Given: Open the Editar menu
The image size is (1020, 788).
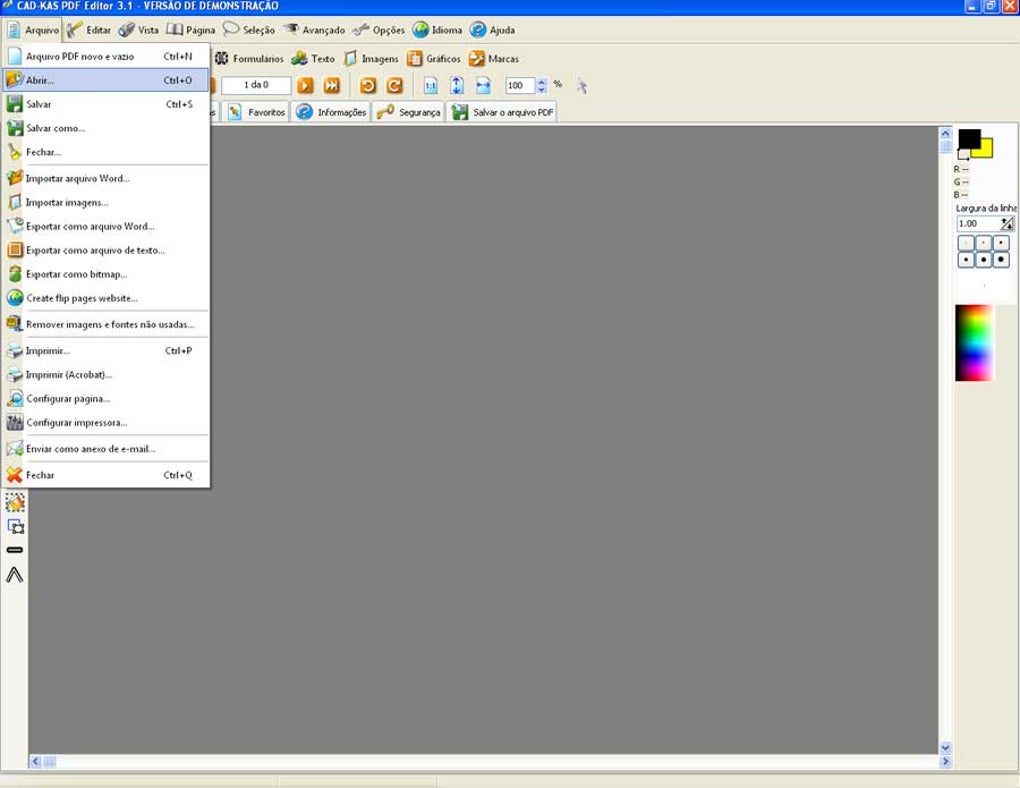Looking at the screenshot, I should [x=89, y=30].
